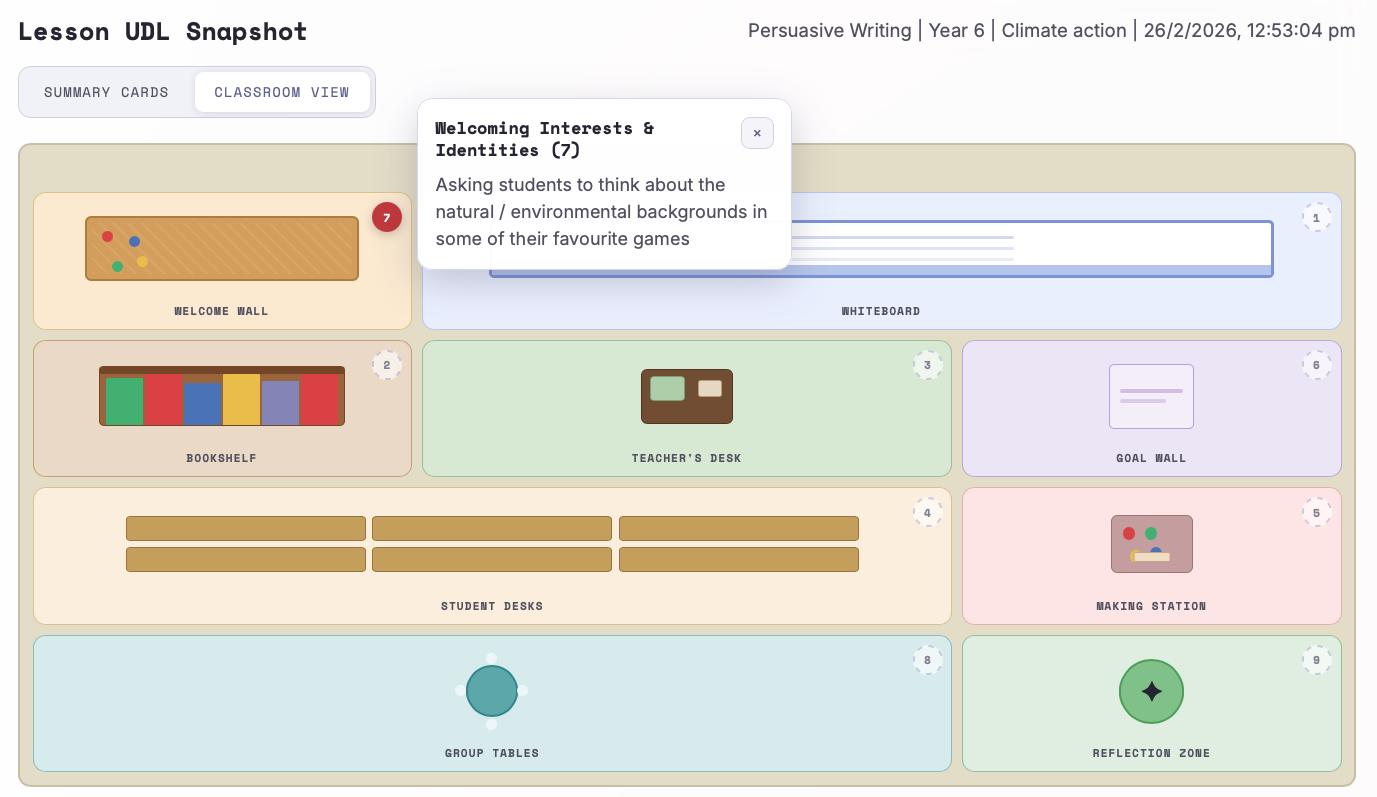Expand badge 9 on the Reflection Zone

click(x=1317, y=660)
